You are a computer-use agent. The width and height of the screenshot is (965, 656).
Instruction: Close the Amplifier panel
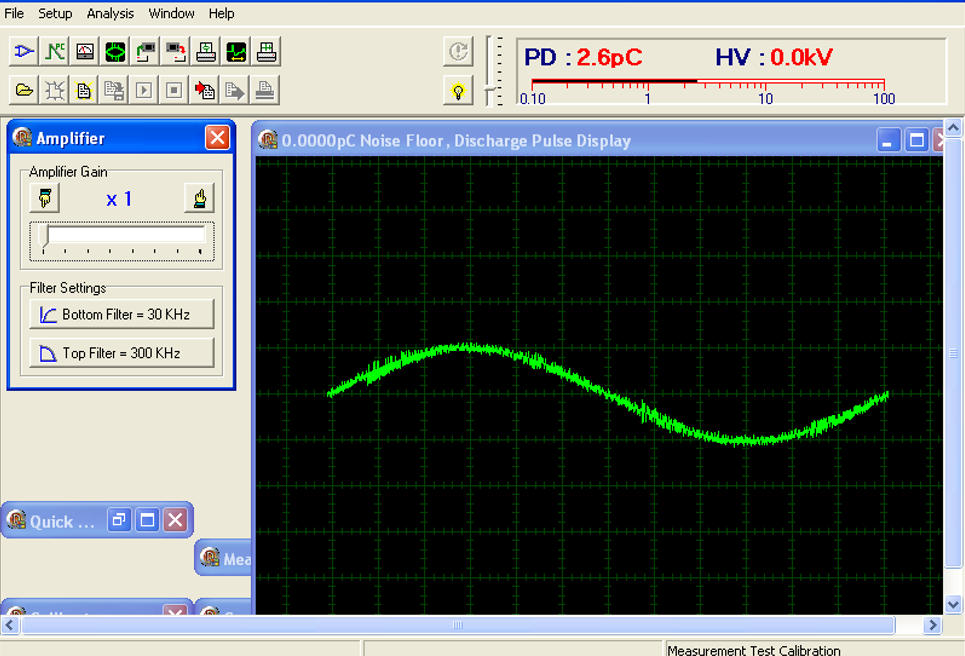click(217, 138)
